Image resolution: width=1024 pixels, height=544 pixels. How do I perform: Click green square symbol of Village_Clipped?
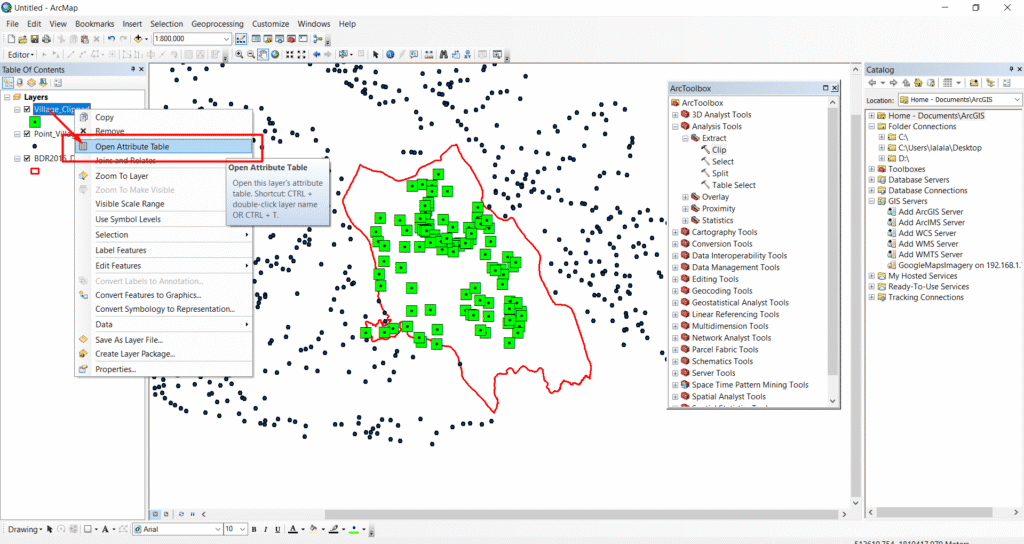click(x=35, y=121)
